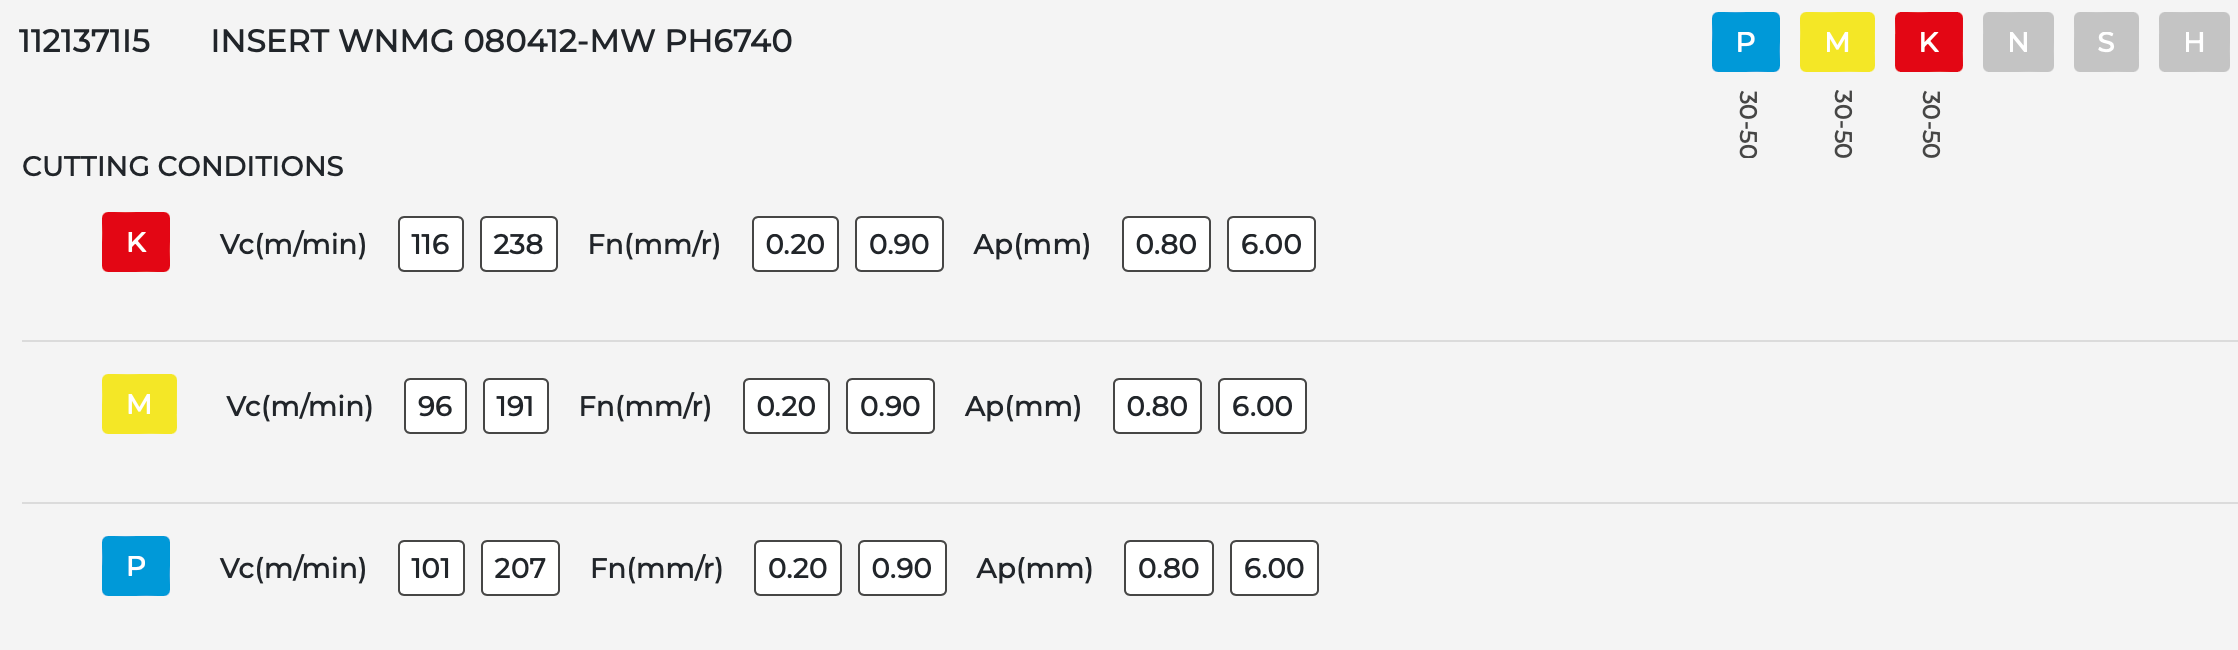Click the P row Vc value 207
The width and height of the screenshot is (2238, 650).
[520, 568]
